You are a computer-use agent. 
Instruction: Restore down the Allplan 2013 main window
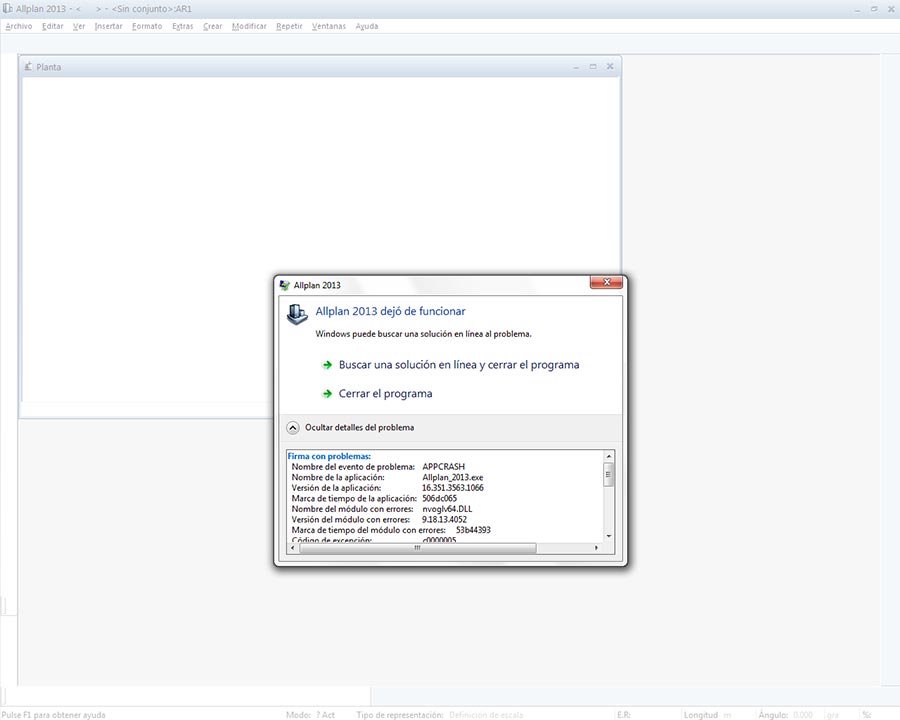point(874,9)
